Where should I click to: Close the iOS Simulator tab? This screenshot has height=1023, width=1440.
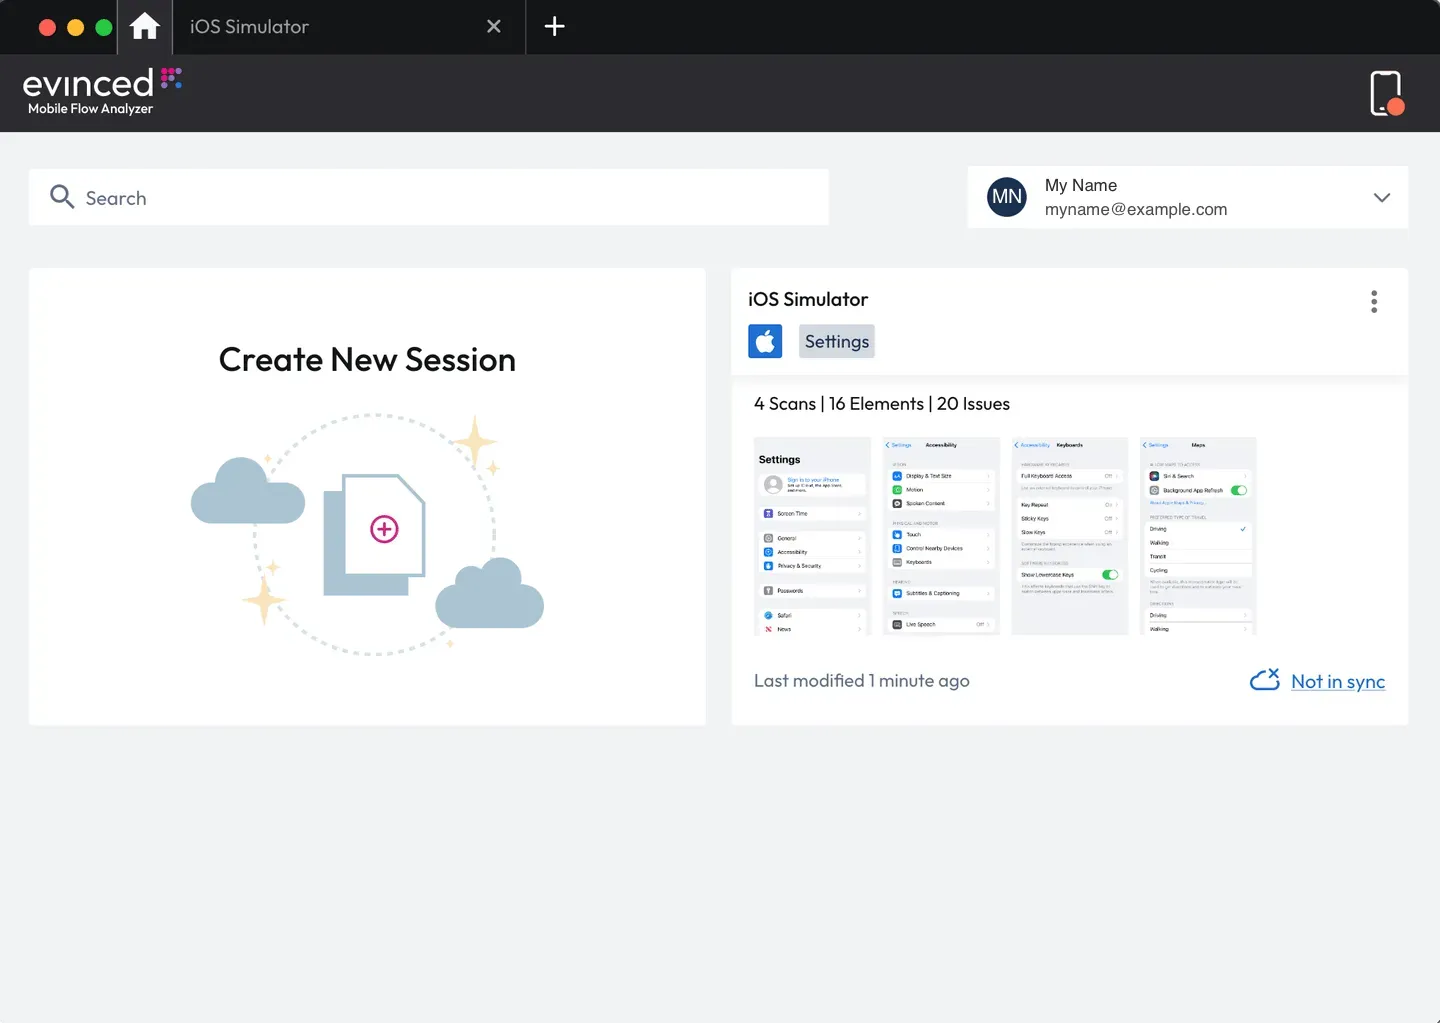coord(493,27)
